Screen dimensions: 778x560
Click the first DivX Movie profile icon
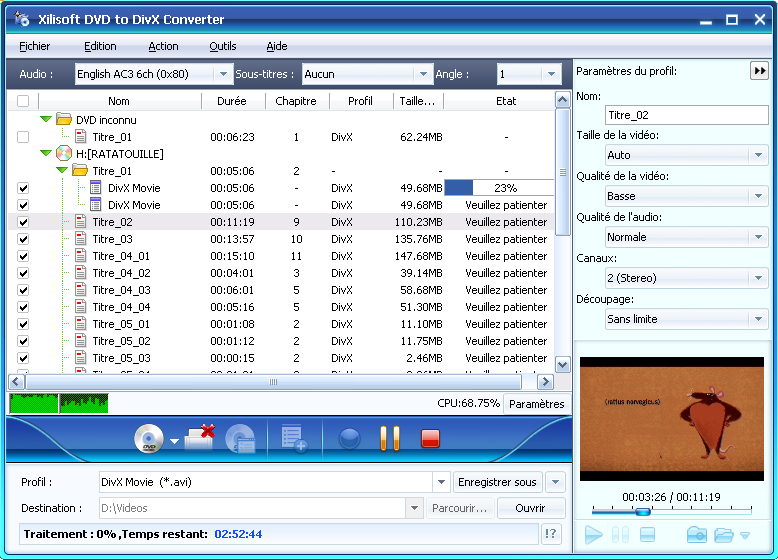(96, 187)
